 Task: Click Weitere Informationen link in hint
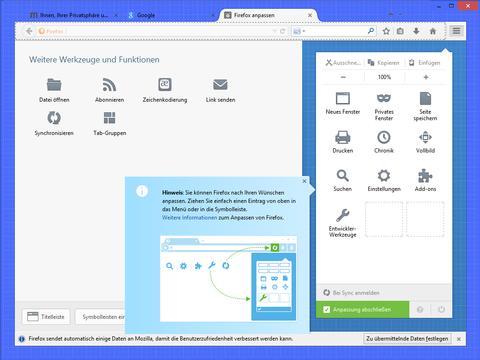[189, 218]
